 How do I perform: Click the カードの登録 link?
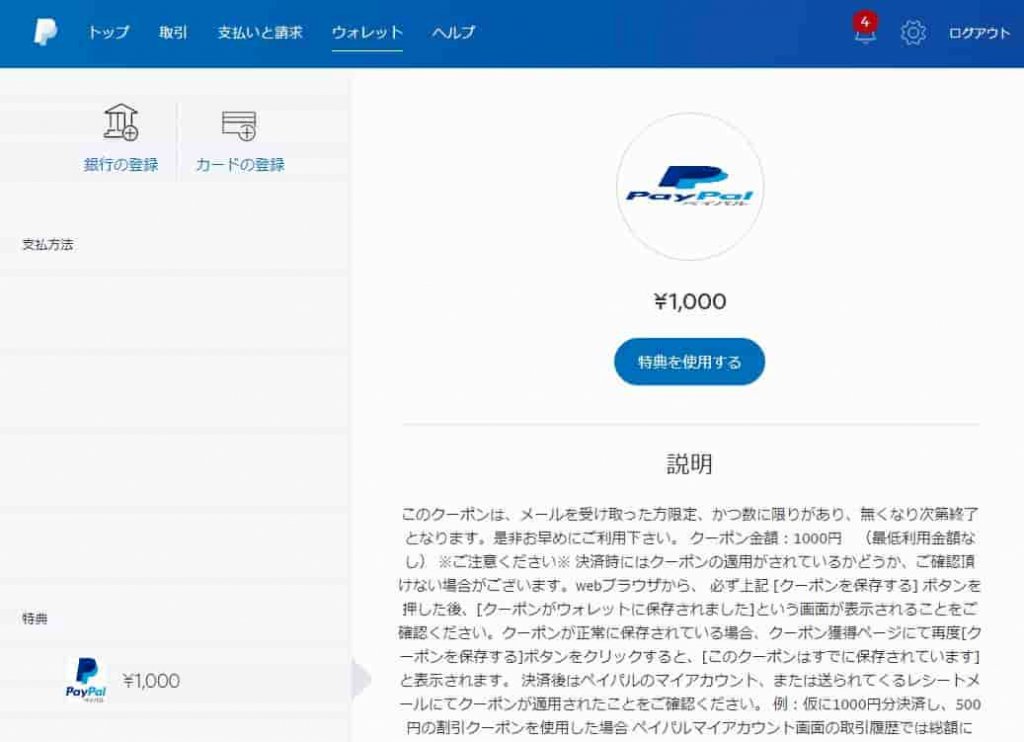pos(240,165)
